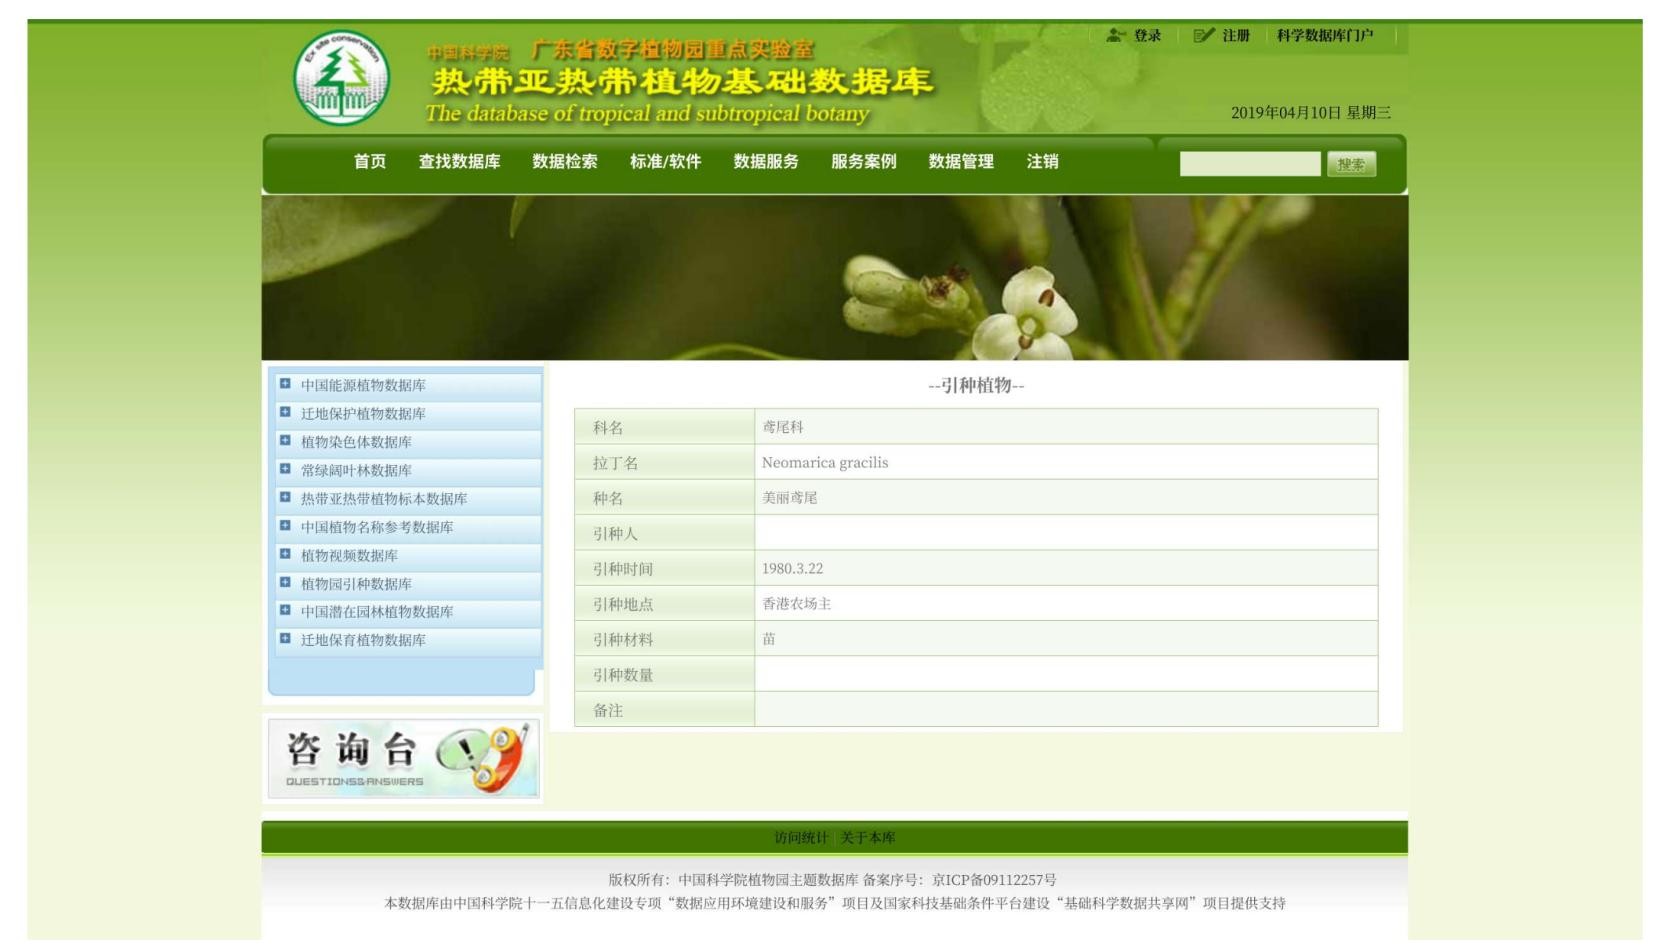Expand the 常绿阔叶林数据库 plus icon
Viewport: 1655px width, 946px height.
(285, 469)
